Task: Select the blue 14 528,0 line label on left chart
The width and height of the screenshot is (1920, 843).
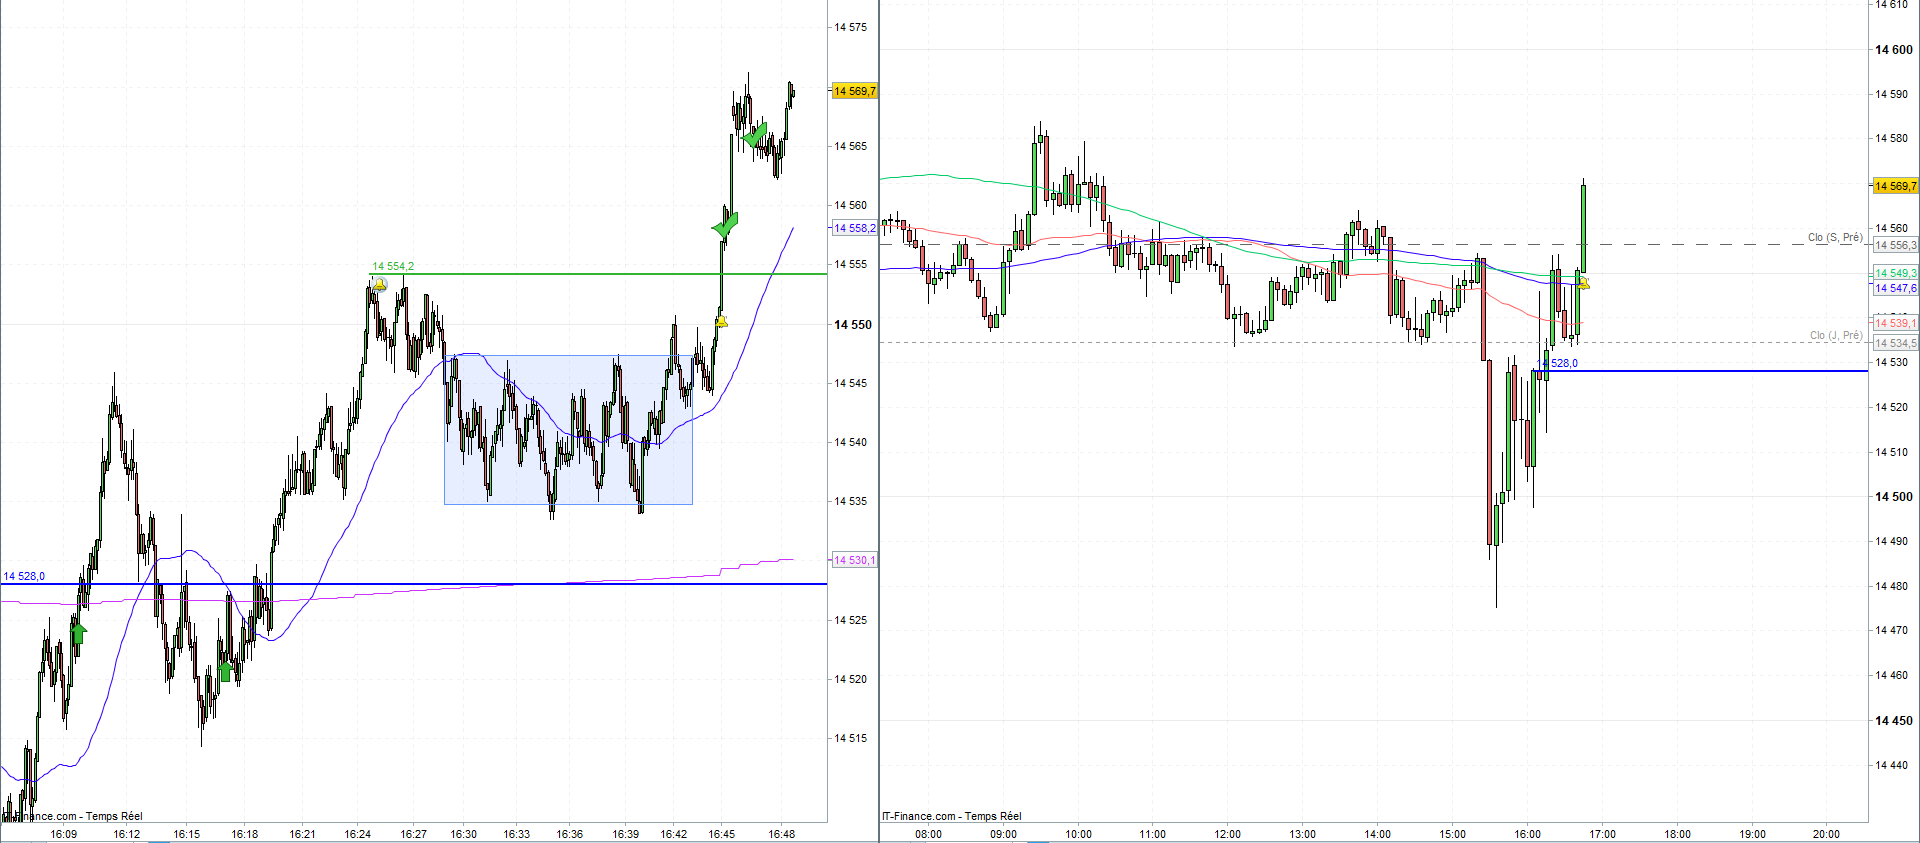Action: click(x=24, y=576)
